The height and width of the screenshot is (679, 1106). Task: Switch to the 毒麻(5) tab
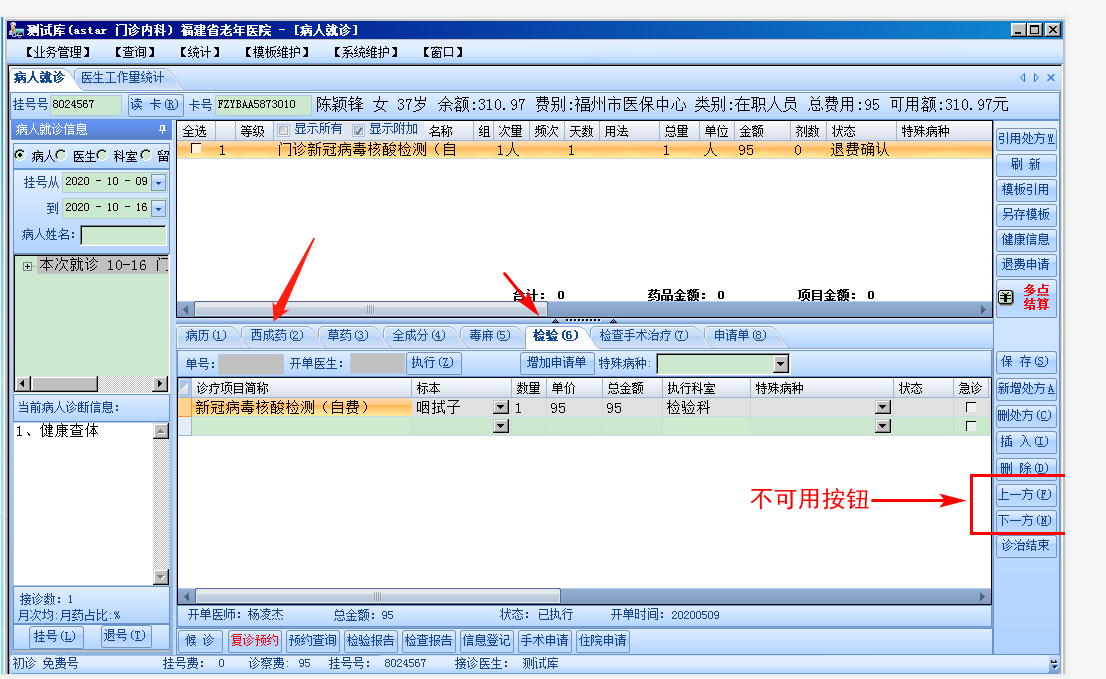(490, 336)
